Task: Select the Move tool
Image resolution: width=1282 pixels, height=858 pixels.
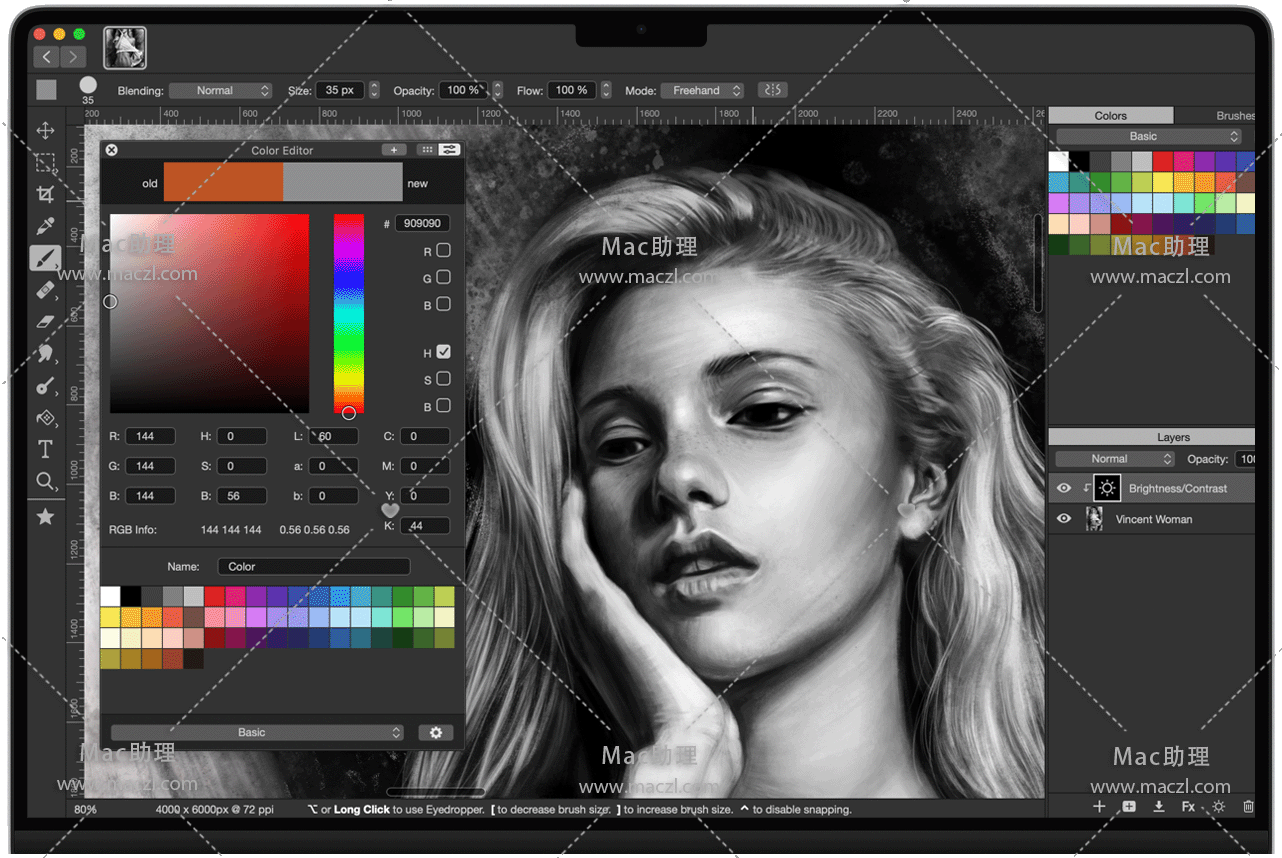Action: pos(45,131)
